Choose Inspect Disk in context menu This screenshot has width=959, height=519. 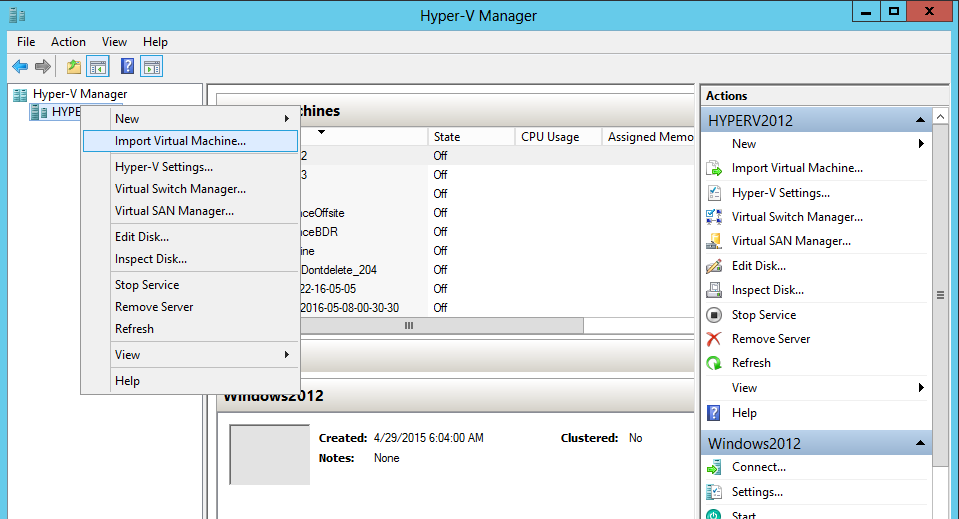point(190,259)
